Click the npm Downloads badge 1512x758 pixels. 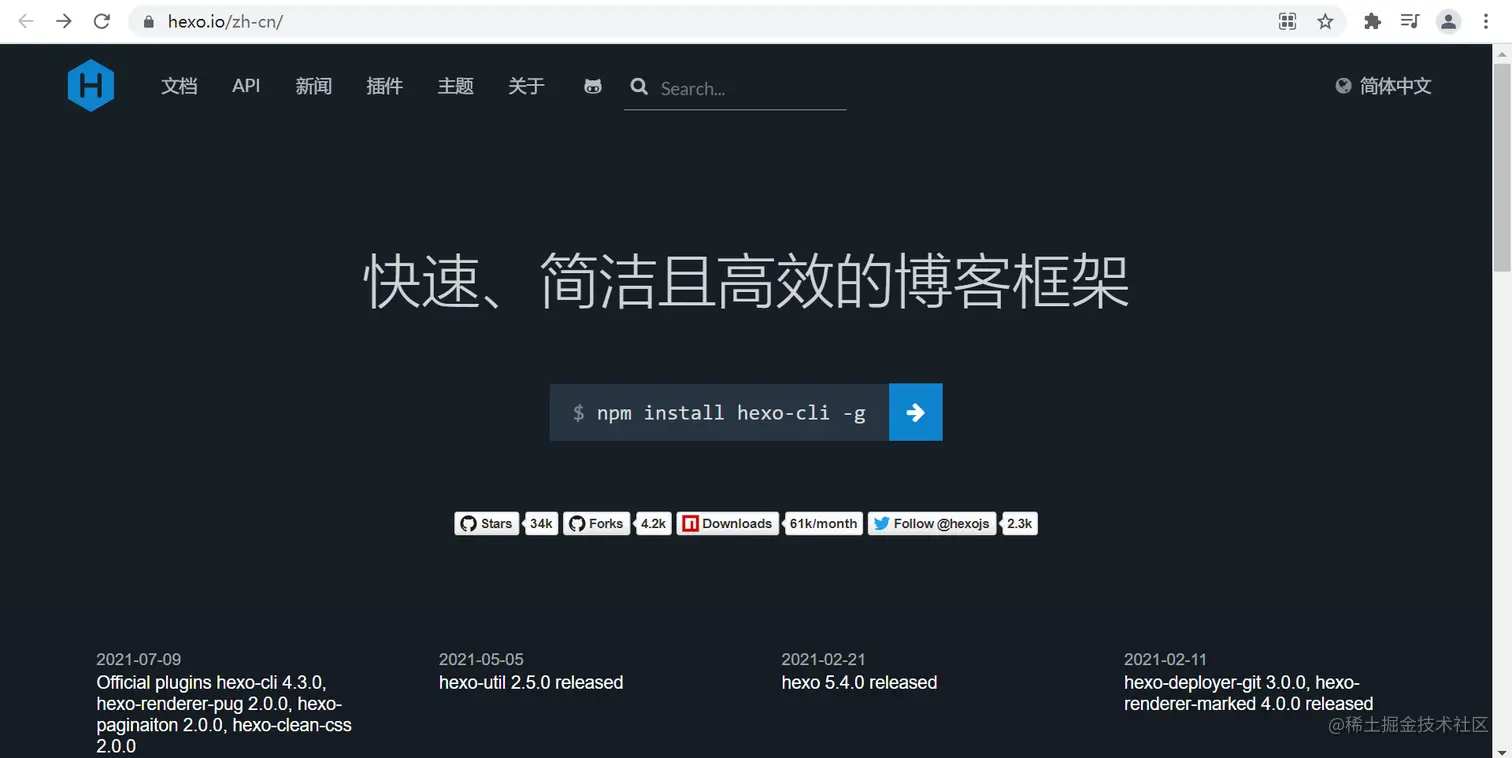click(728, 523)
